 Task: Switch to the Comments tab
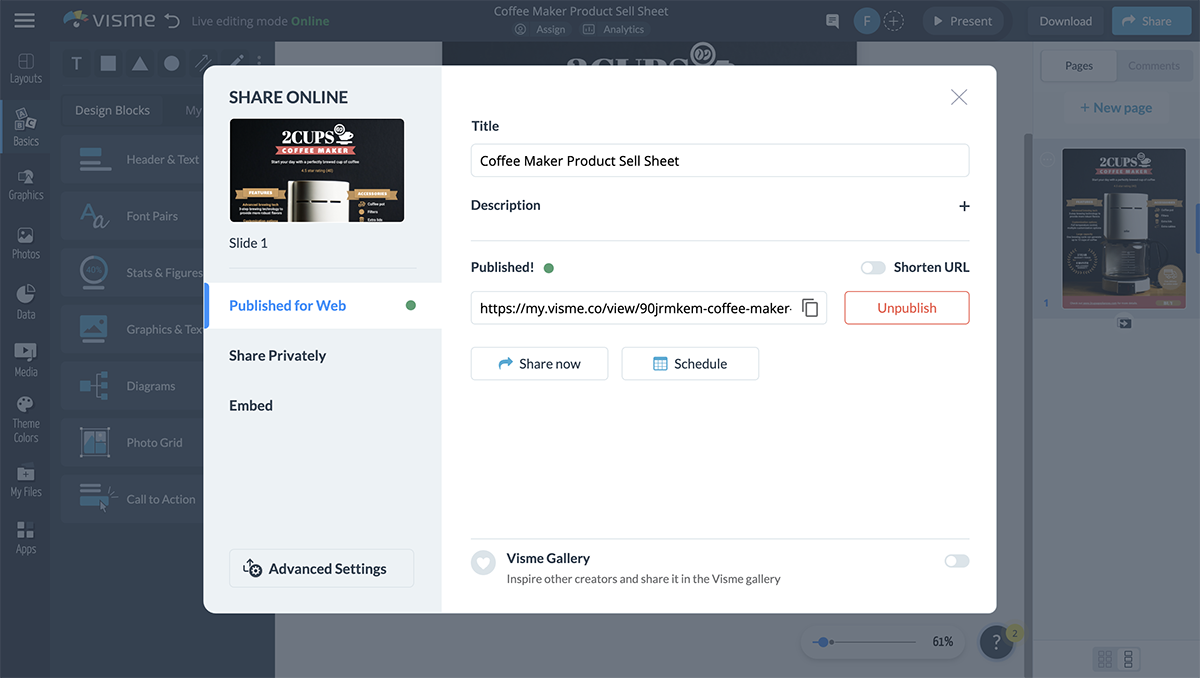point(1154,65)
